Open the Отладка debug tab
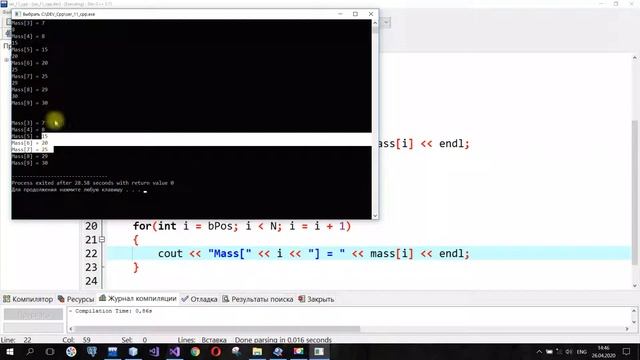 199,299
